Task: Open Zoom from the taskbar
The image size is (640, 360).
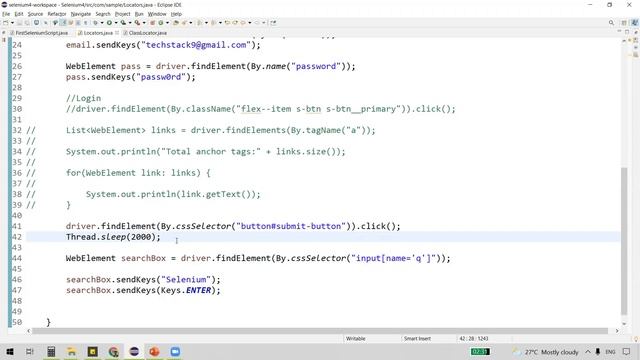Action: click(x=175, y=351)
